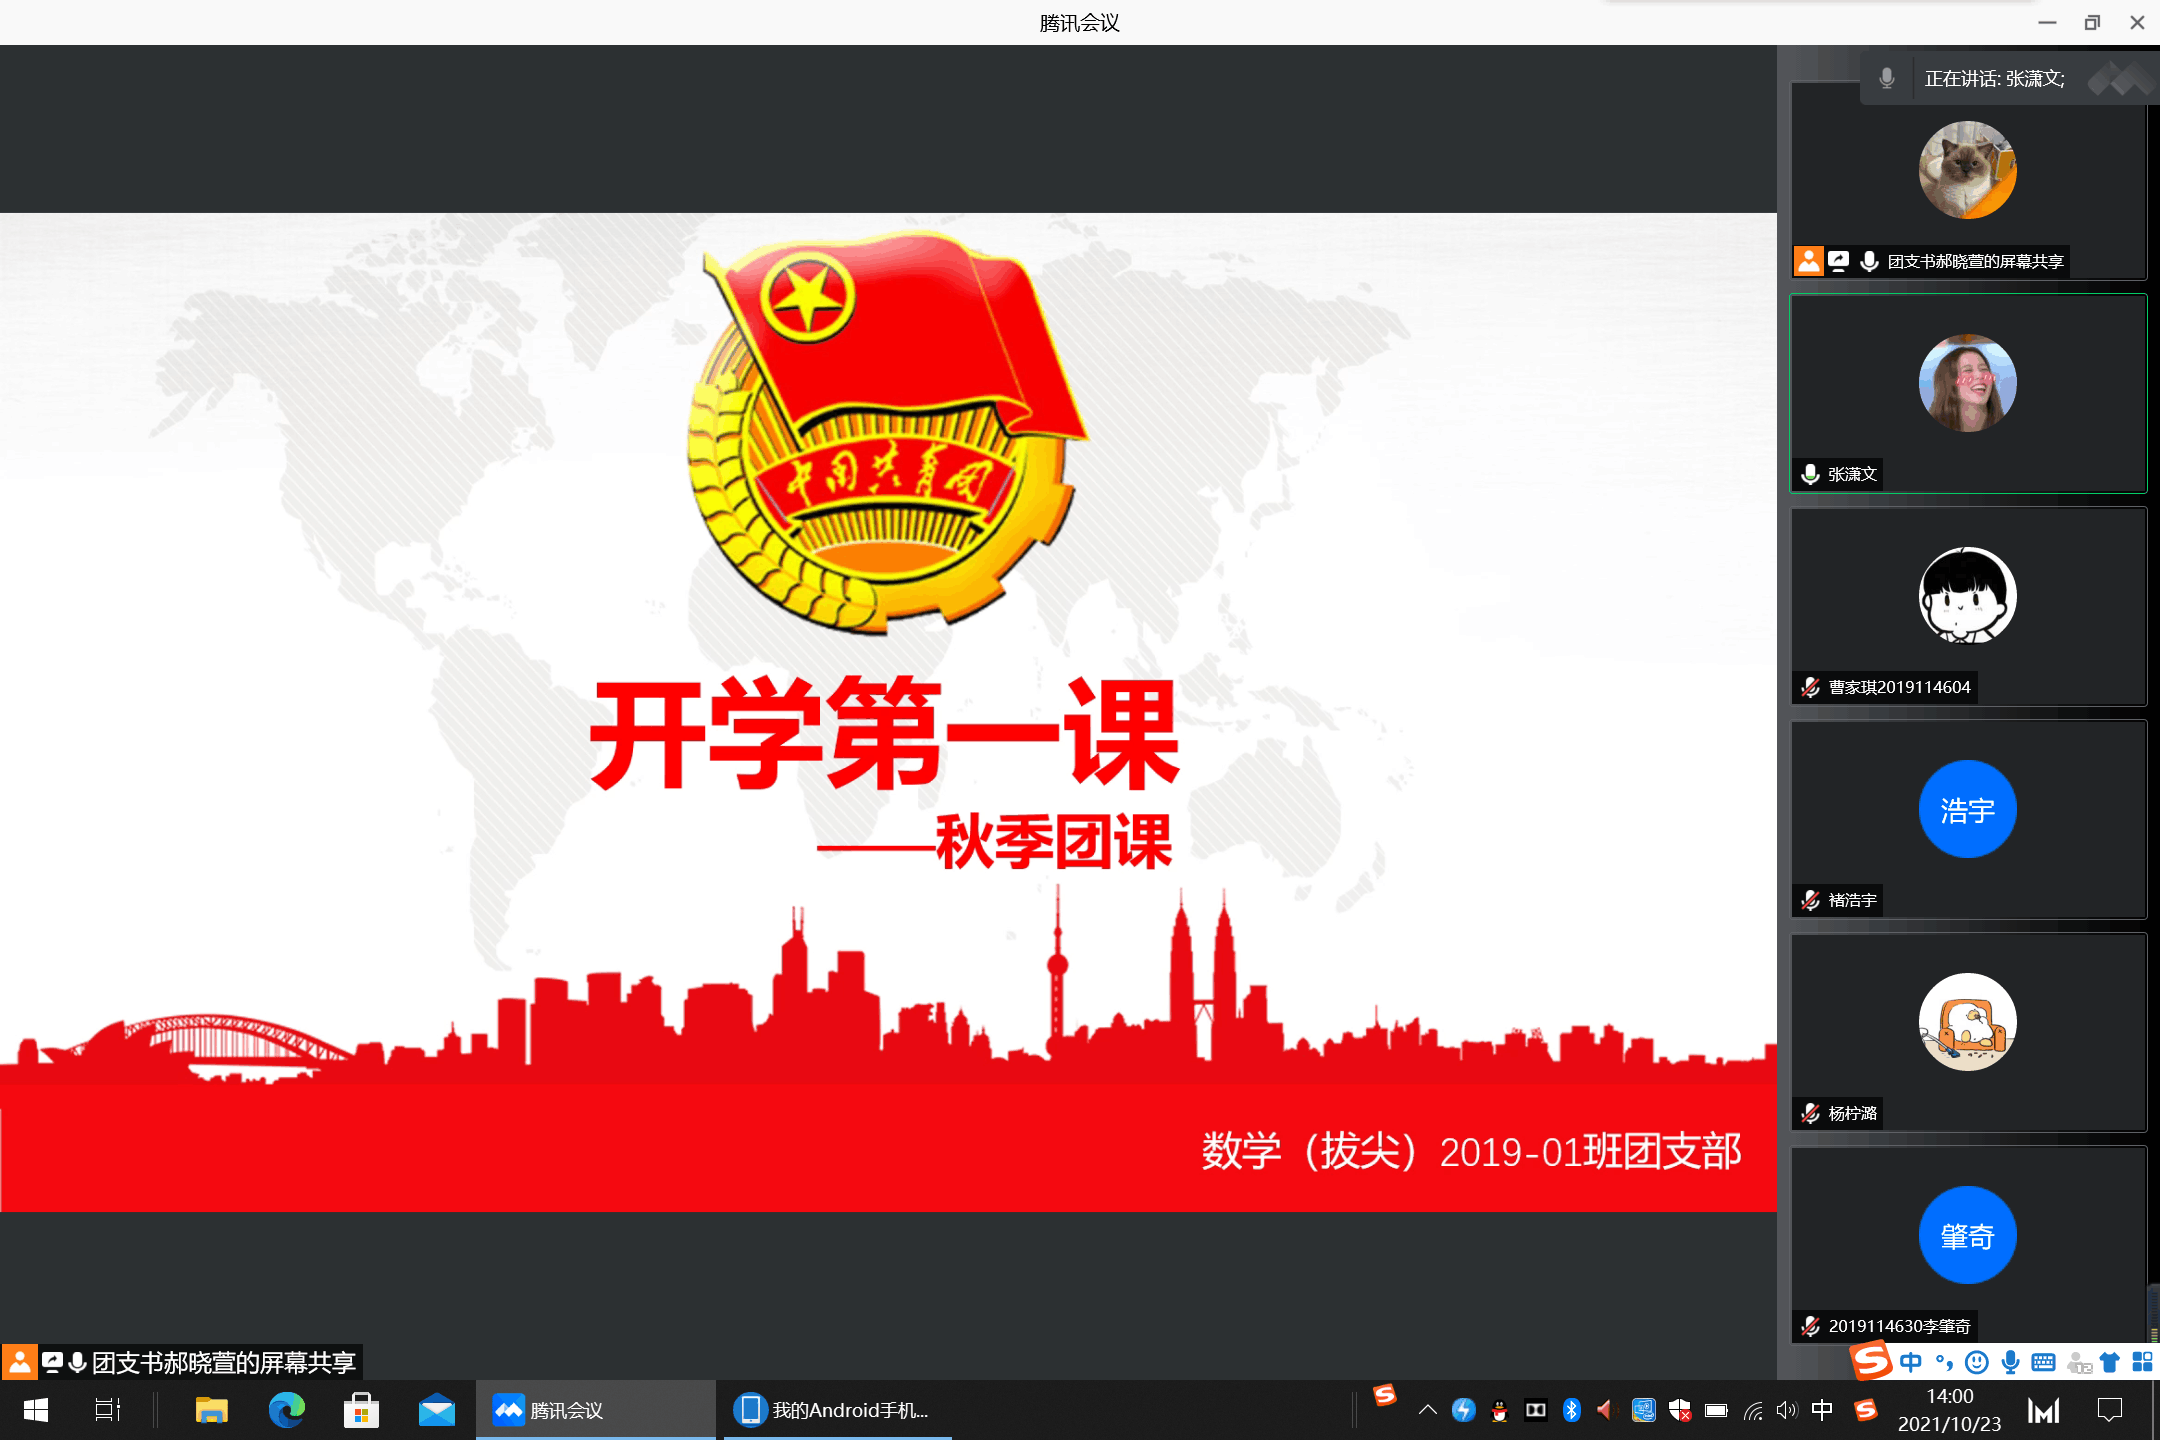Click muted mic icon of 曹家琪2019114604

pyautogui.click(x=1810, y=687)
